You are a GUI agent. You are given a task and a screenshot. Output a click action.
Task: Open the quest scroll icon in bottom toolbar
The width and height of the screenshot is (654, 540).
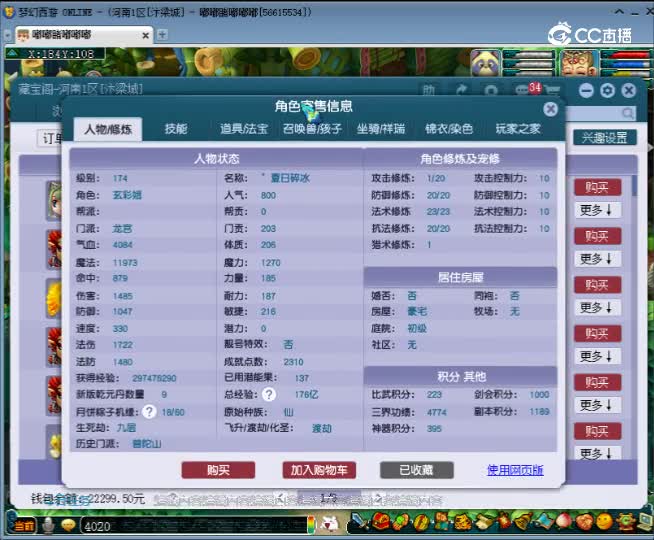(x=483, y=521)
